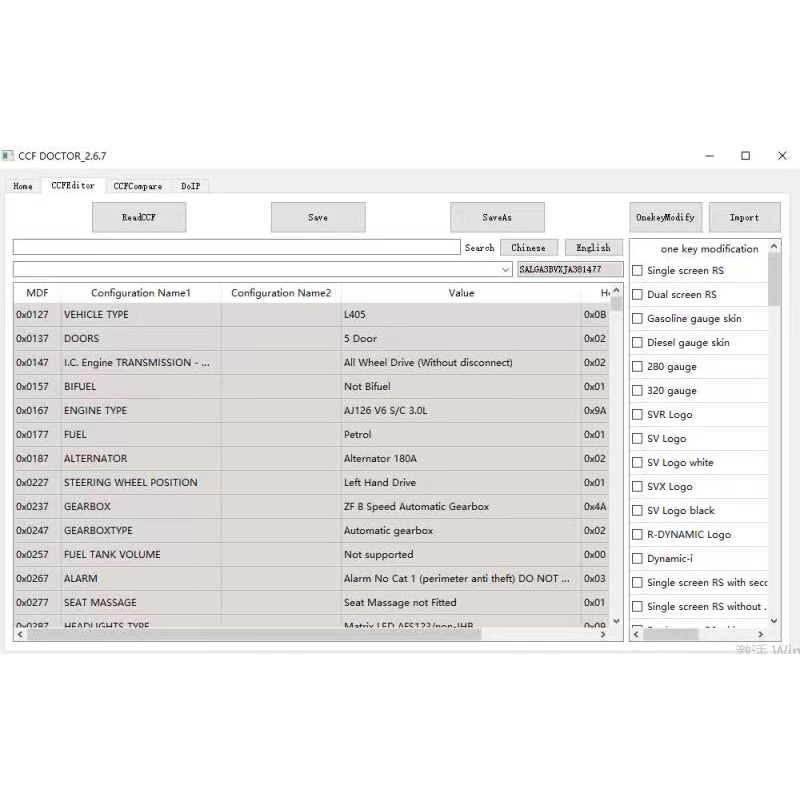Screen dimensions: 800x800
Task: Click one key modification list scroll up arrow
Action: (x=774, y=246)
